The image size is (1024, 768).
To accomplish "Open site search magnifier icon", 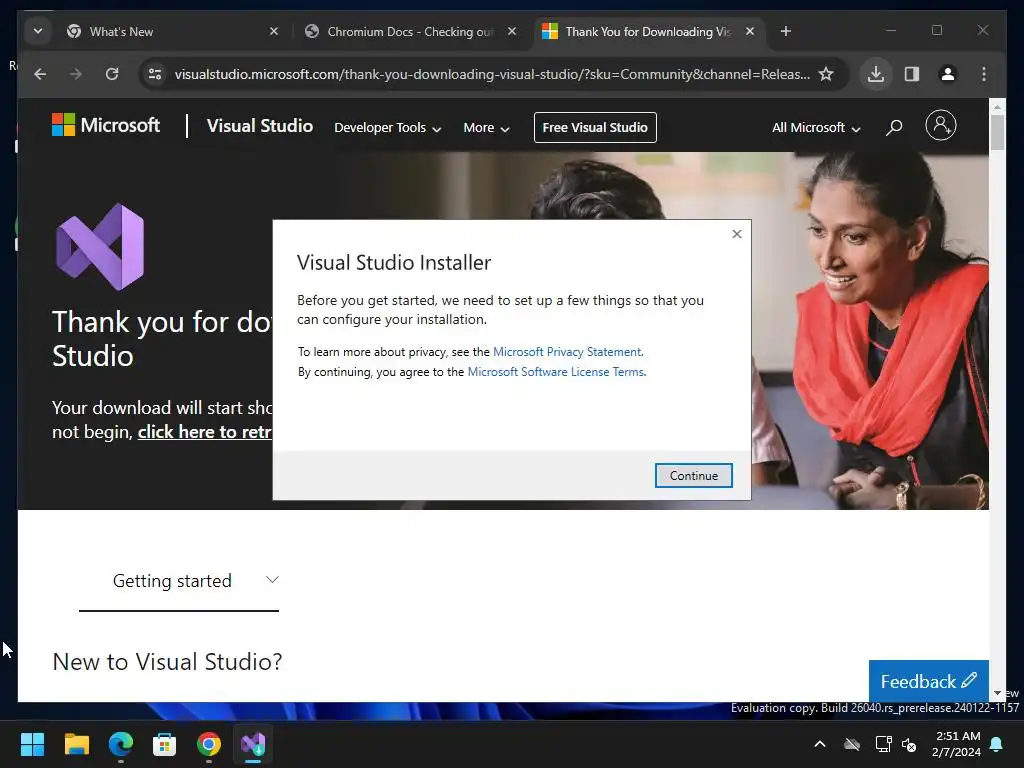I will point(894,127).
